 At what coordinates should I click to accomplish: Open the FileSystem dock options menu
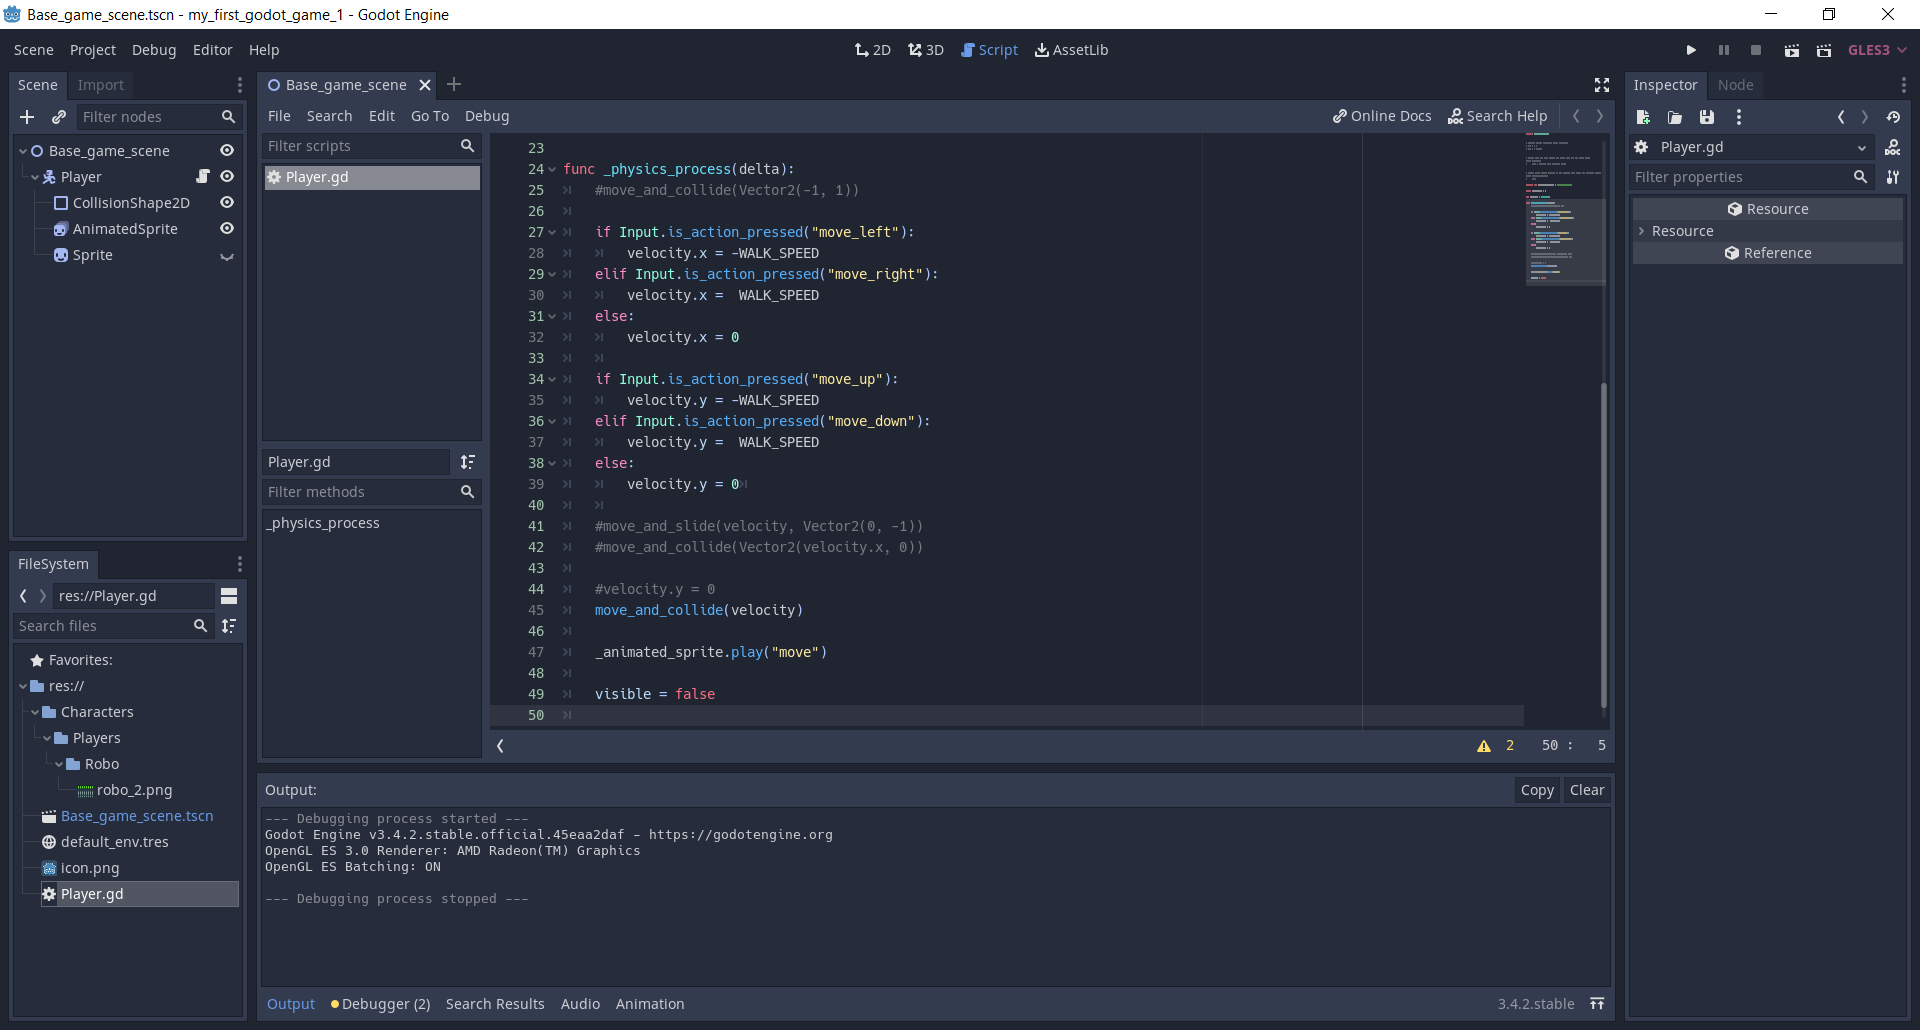pyautogui.click(x=240, y=564)
